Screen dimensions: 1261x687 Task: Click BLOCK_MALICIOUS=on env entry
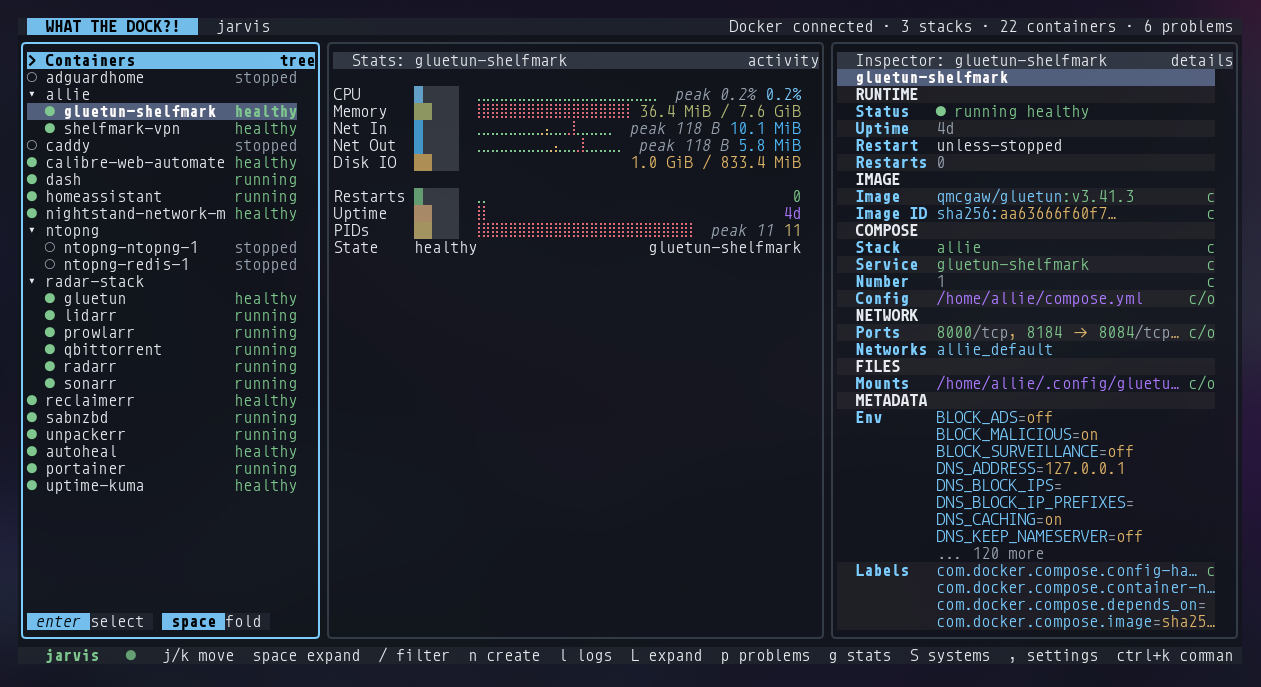[1017, 435]
